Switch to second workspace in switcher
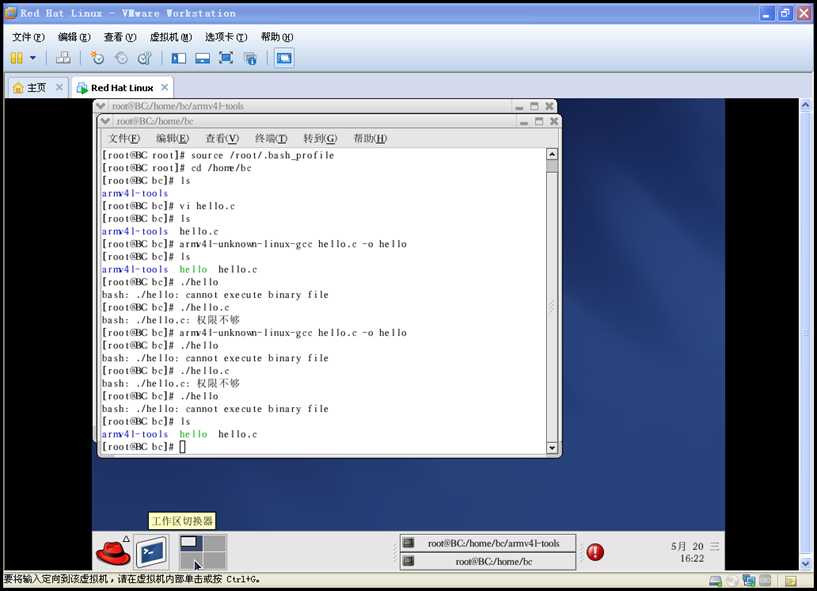Image resolution: width=817 pixels, height=591 pixels. [215, 543]
